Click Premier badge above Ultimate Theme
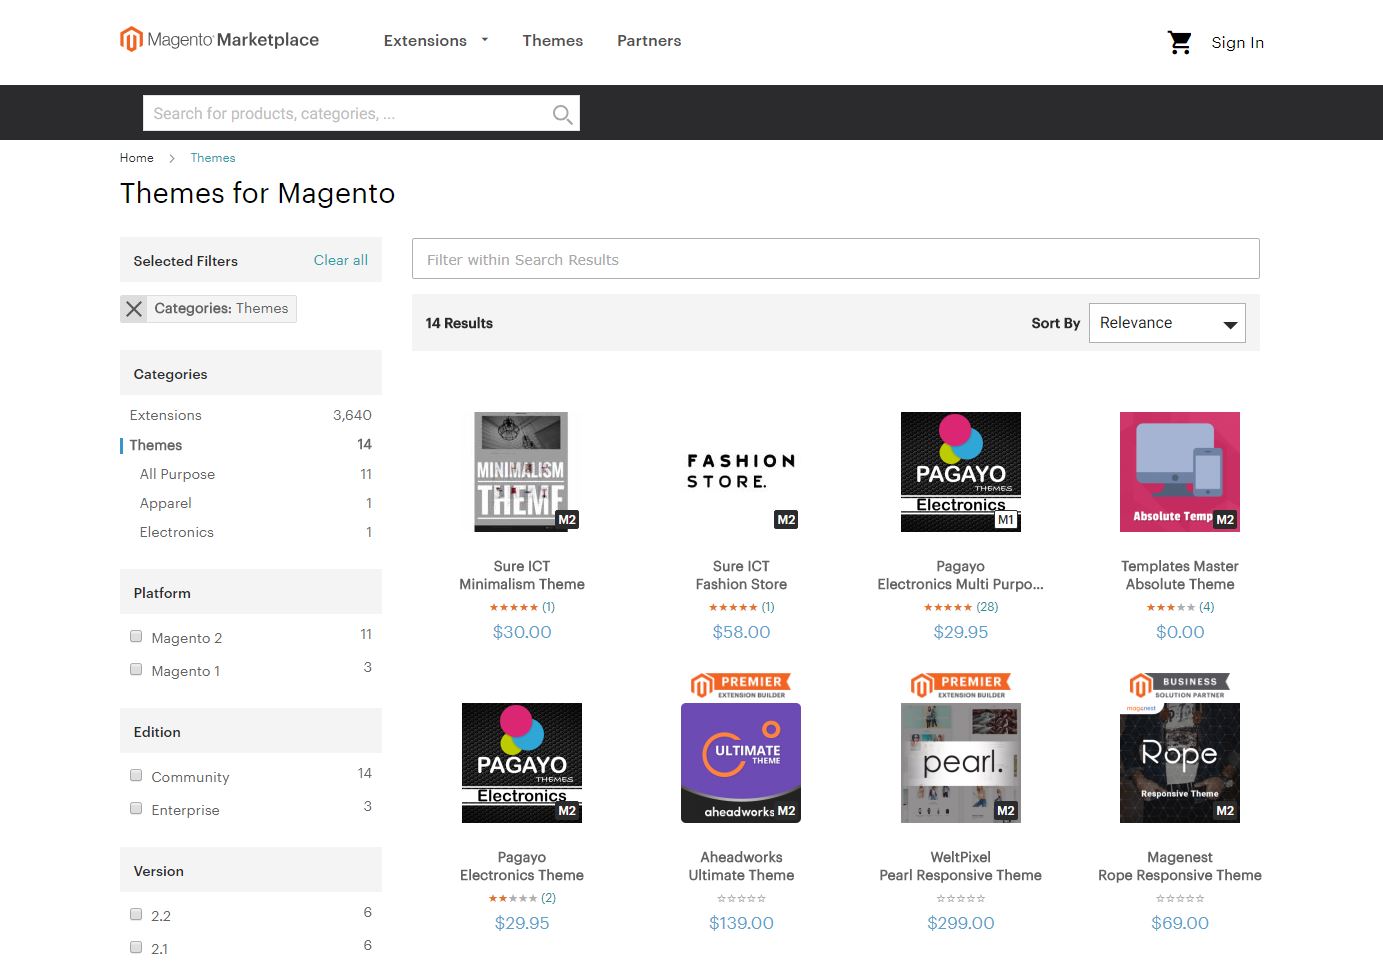1383x963 pixels. click(741, 686)
